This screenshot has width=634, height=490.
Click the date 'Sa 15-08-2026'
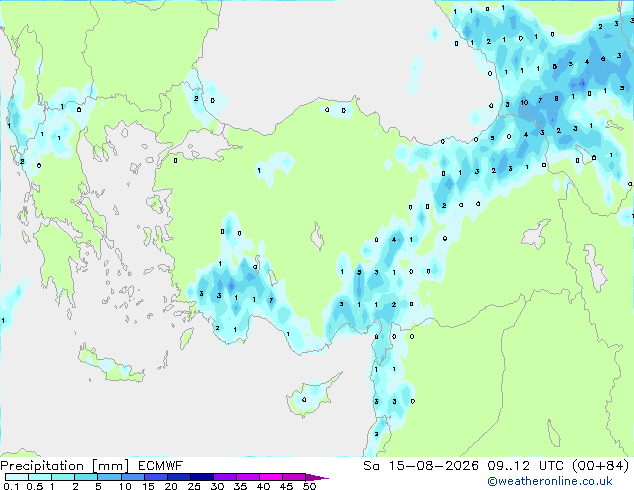421,466
